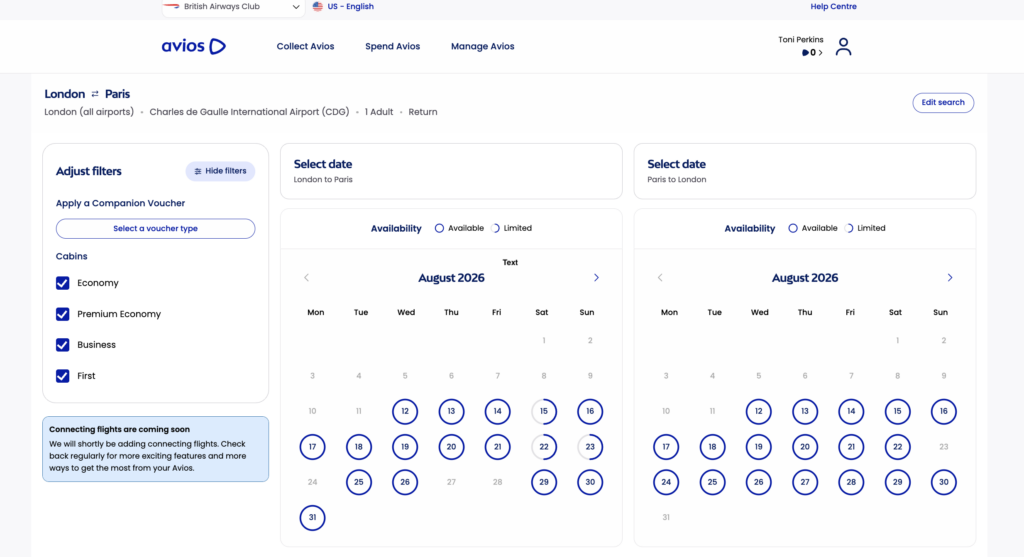
Task: Click the Help Centre link
Action: pyautogui.click(x=833, y=7)
